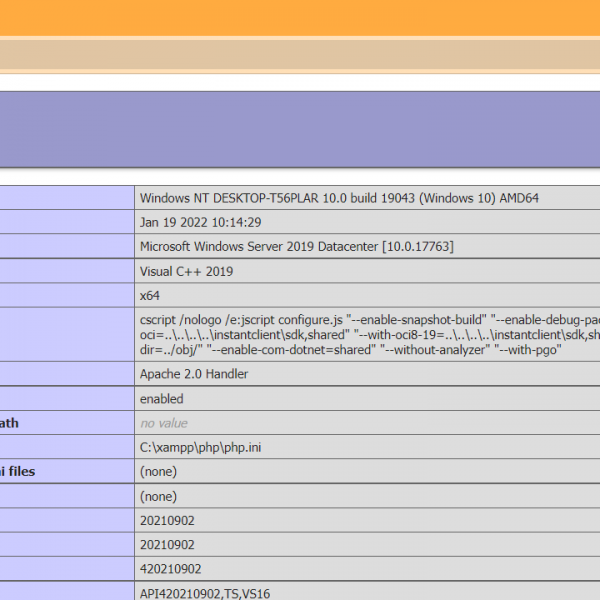The height and width of the screenshot is (600, 600).
Task: Click "(none)" directly above the 20210902 rows
Action: 158,496
